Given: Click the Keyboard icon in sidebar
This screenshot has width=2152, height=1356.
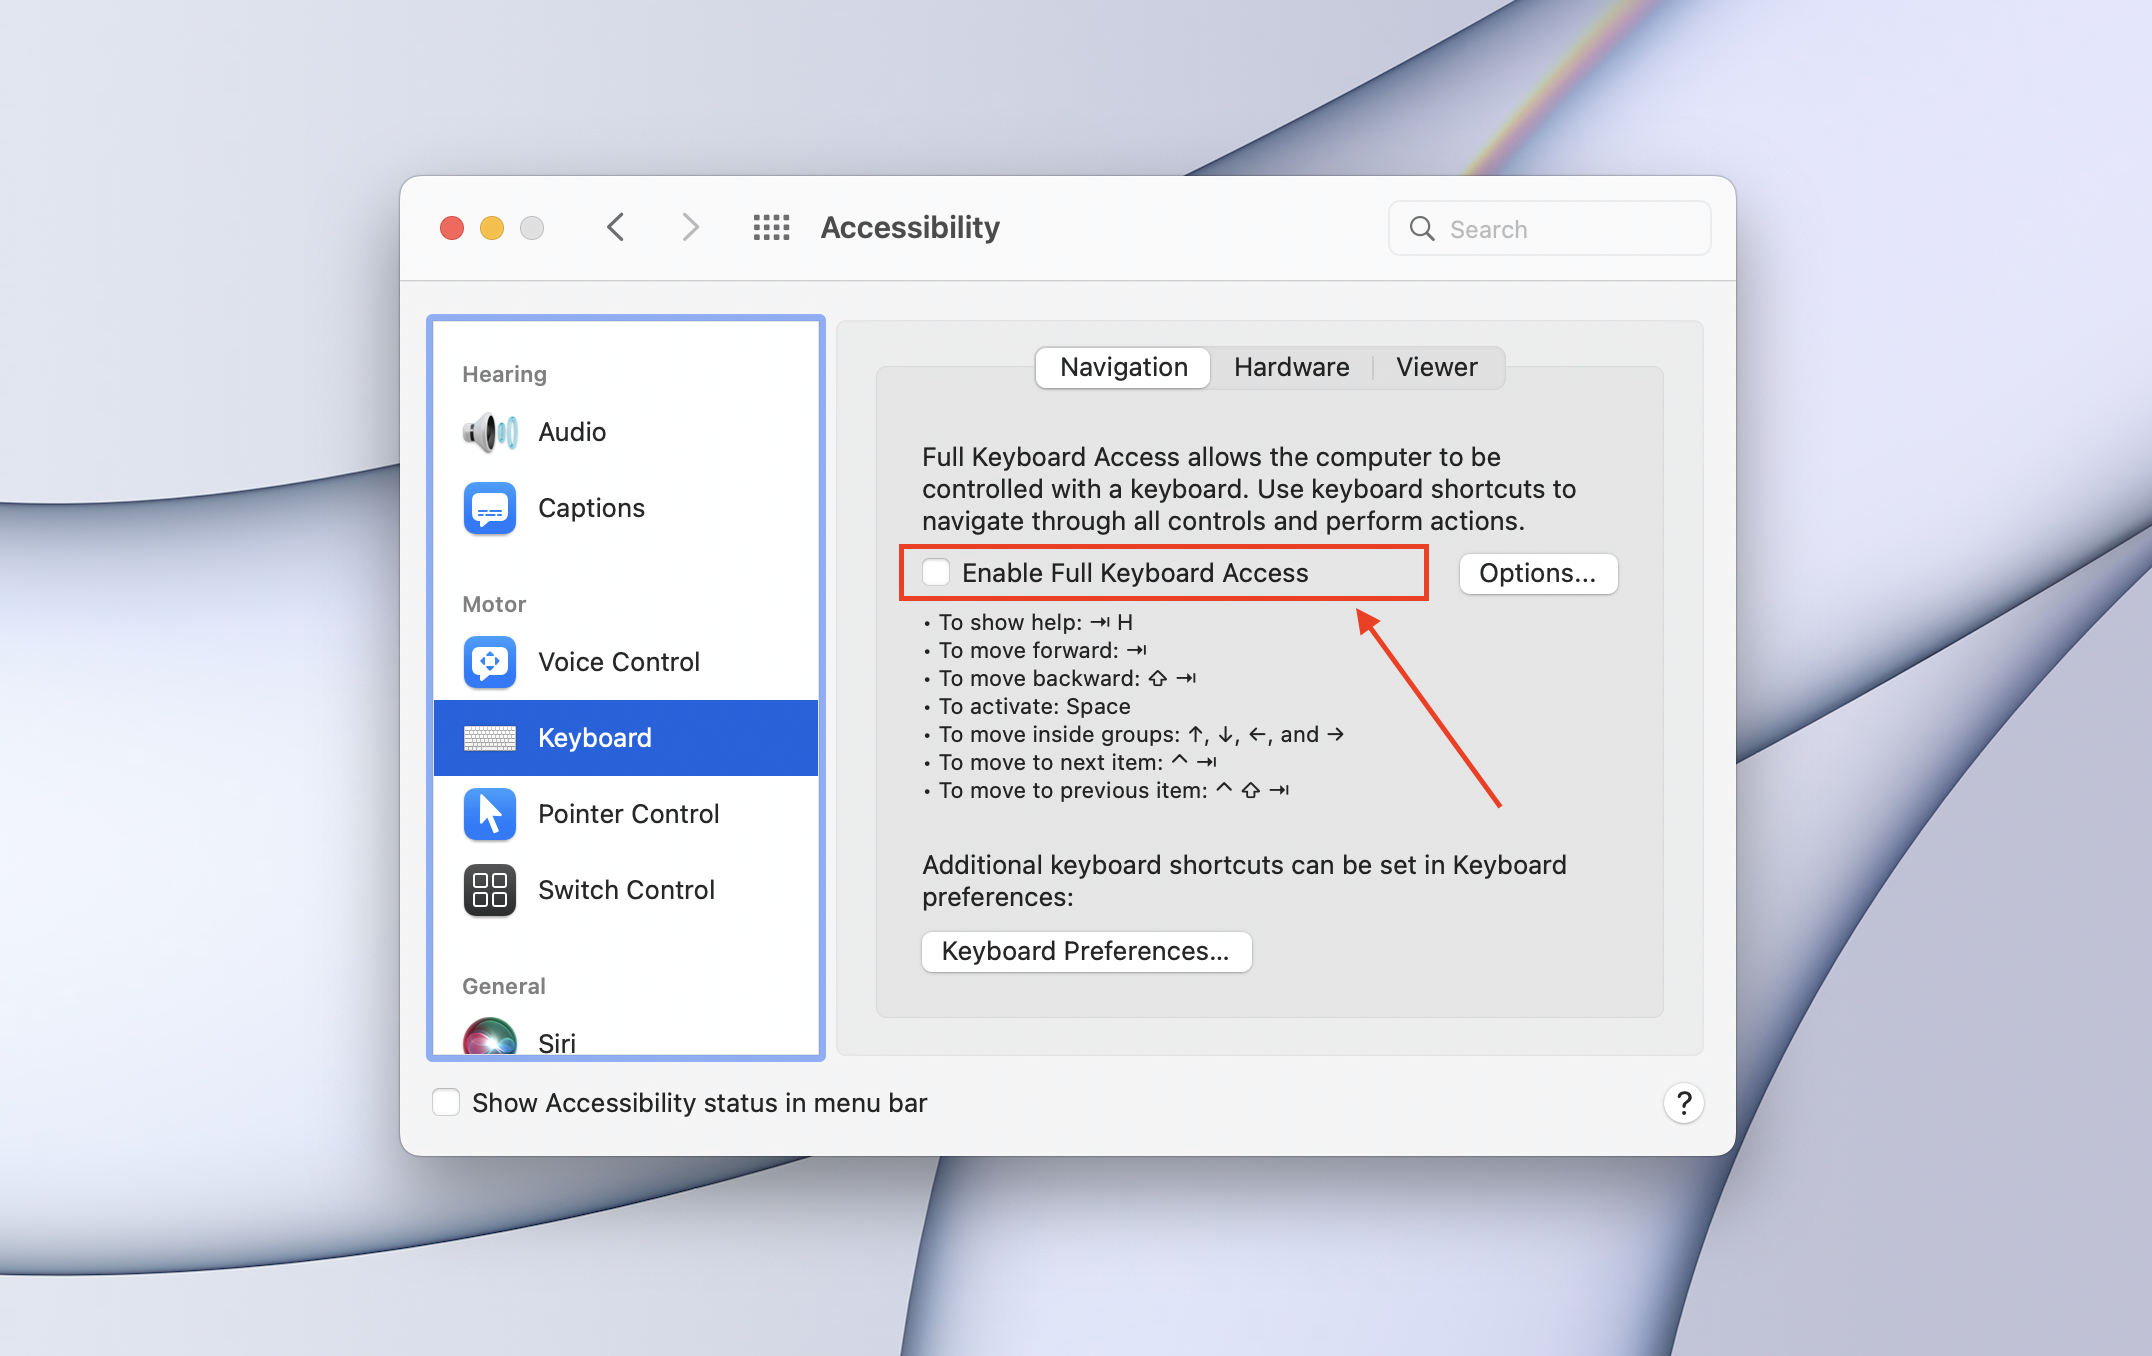Looking at the screenshot, I should pos(490,738).
